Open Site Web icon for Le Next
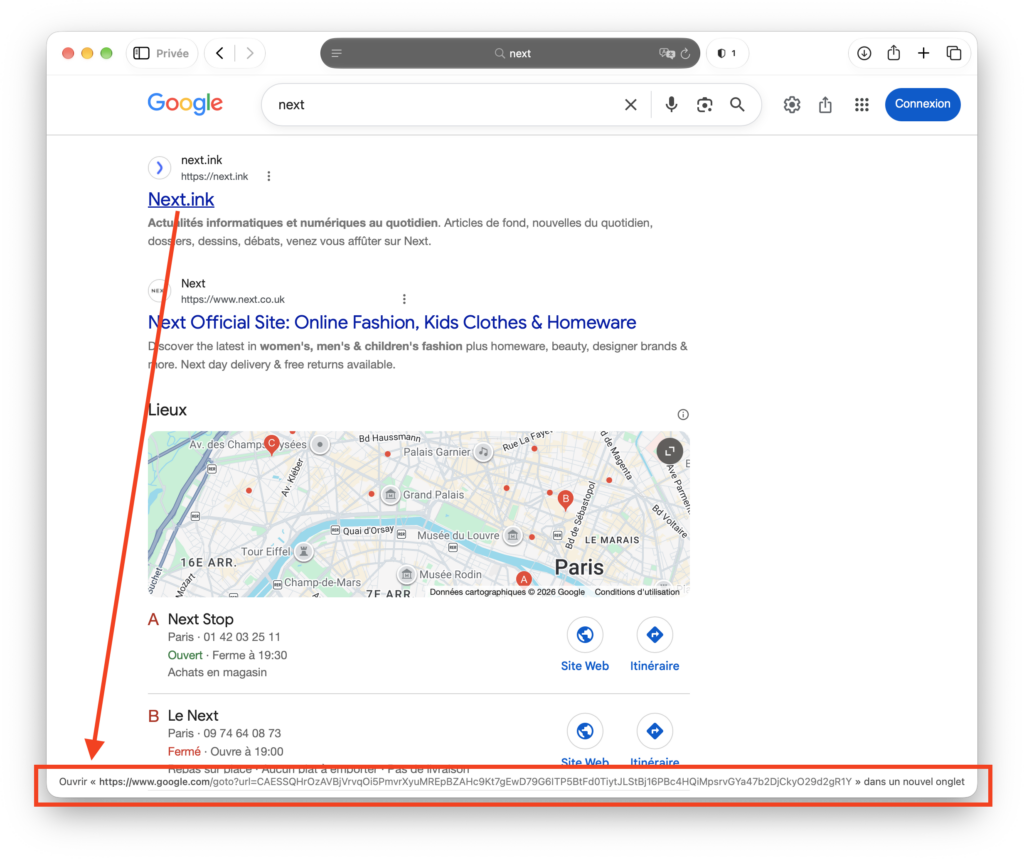Image resolution: width=1024 pixels, height=859 pixels. pos(584,731)
